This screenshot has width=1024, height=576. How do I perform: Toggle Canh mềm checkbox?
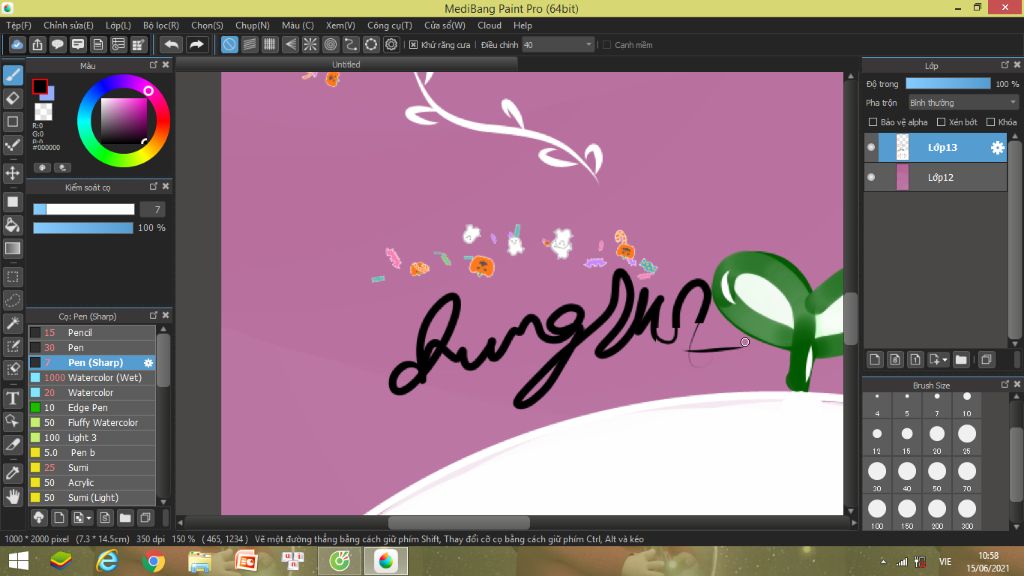click(x=607, y=45)
